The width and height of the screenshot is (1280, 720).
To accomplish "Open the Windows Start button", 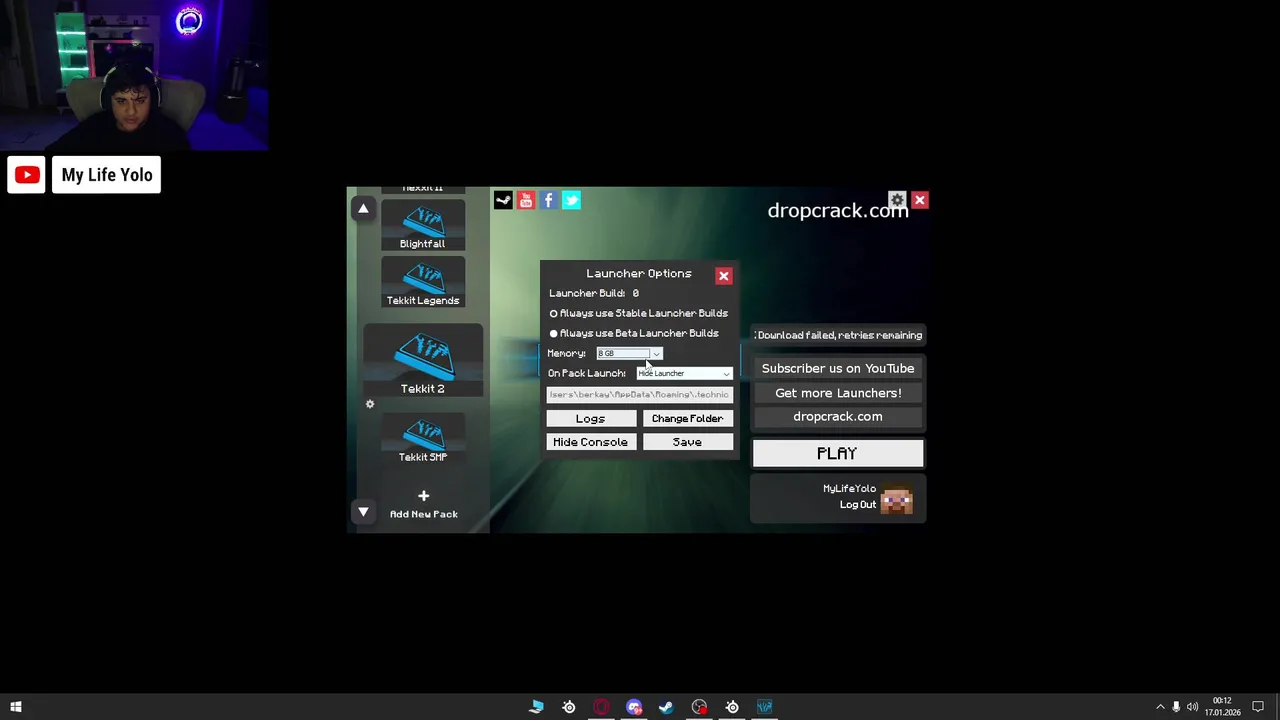I will point(16,707).
